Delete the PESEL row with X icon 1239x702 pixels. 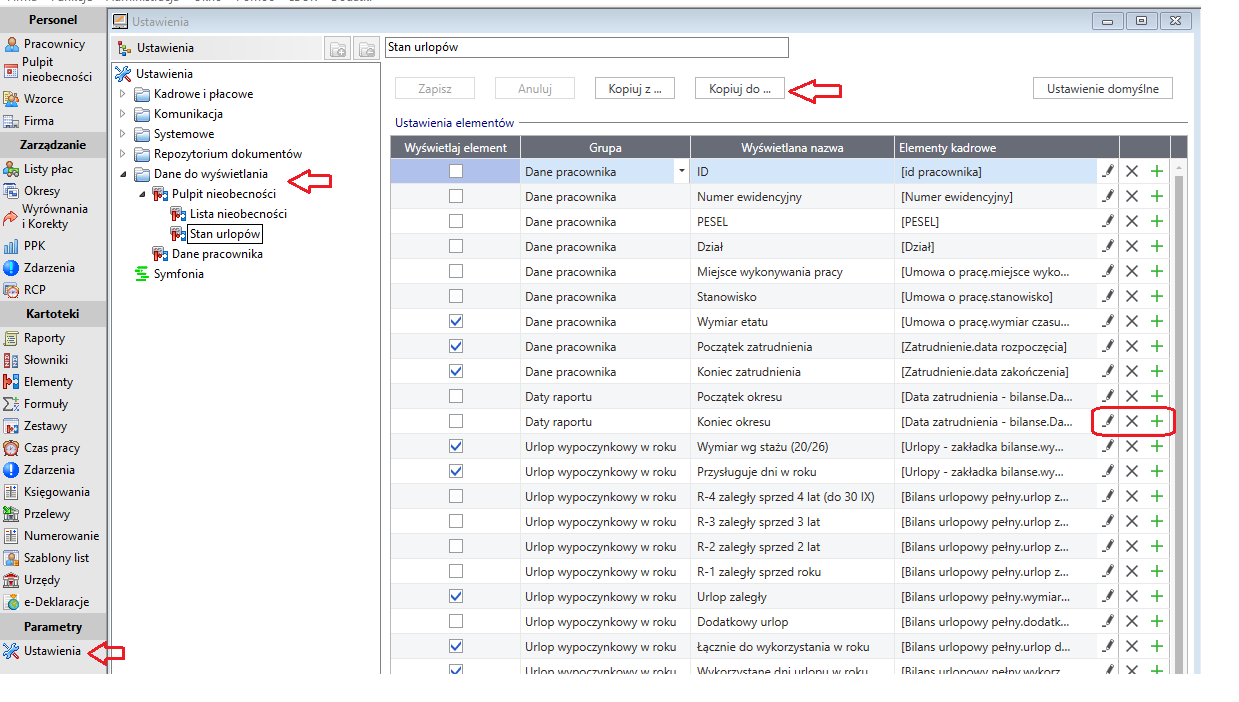(x=1132, y=221)
